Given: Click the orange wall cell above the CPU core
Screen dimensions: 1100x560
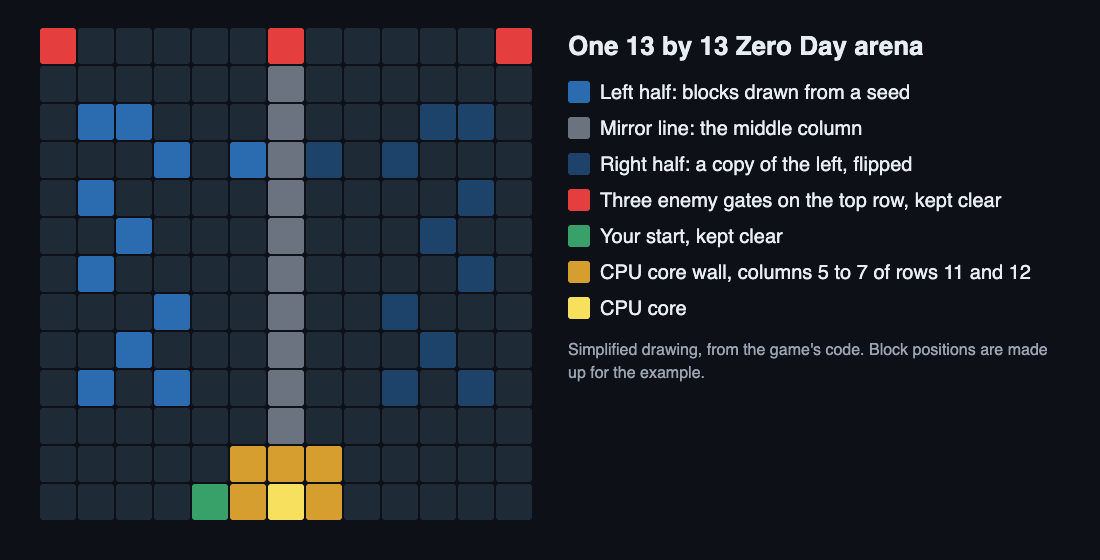Looking at the screenshot, I should pyautogui.click(x=286, y=464).
